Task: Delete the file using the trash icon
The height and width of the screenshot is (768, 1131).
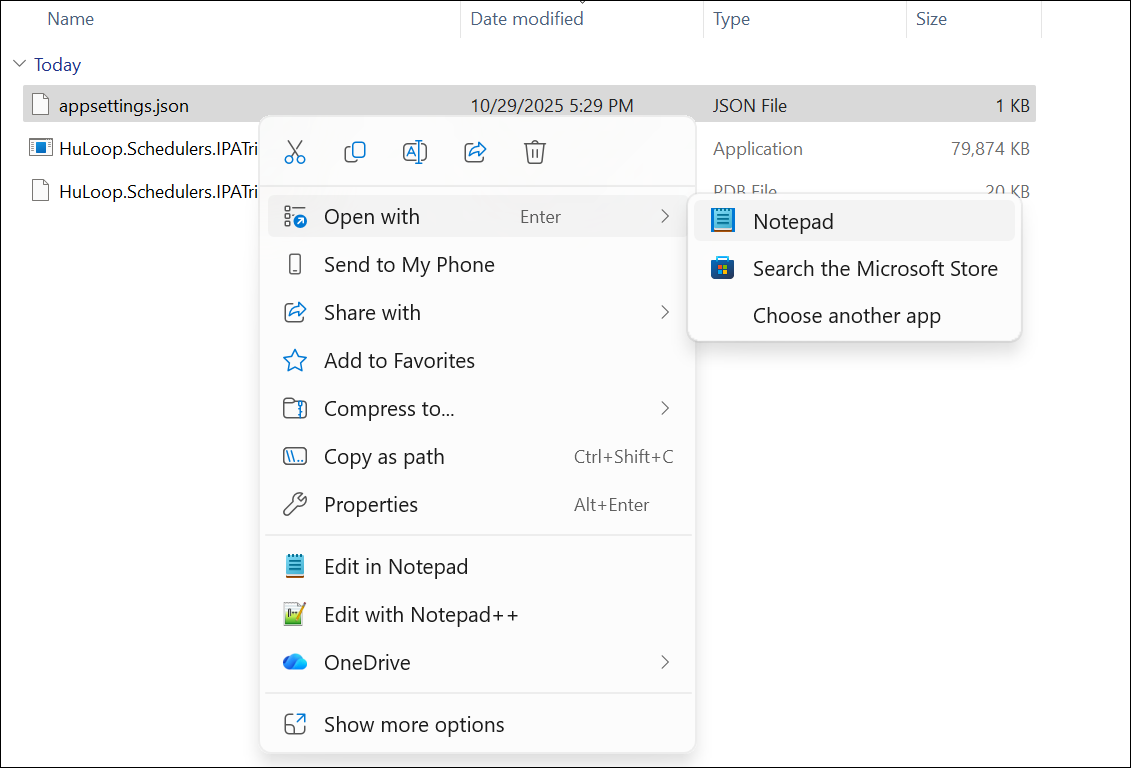Action: (x=534, y=152)
